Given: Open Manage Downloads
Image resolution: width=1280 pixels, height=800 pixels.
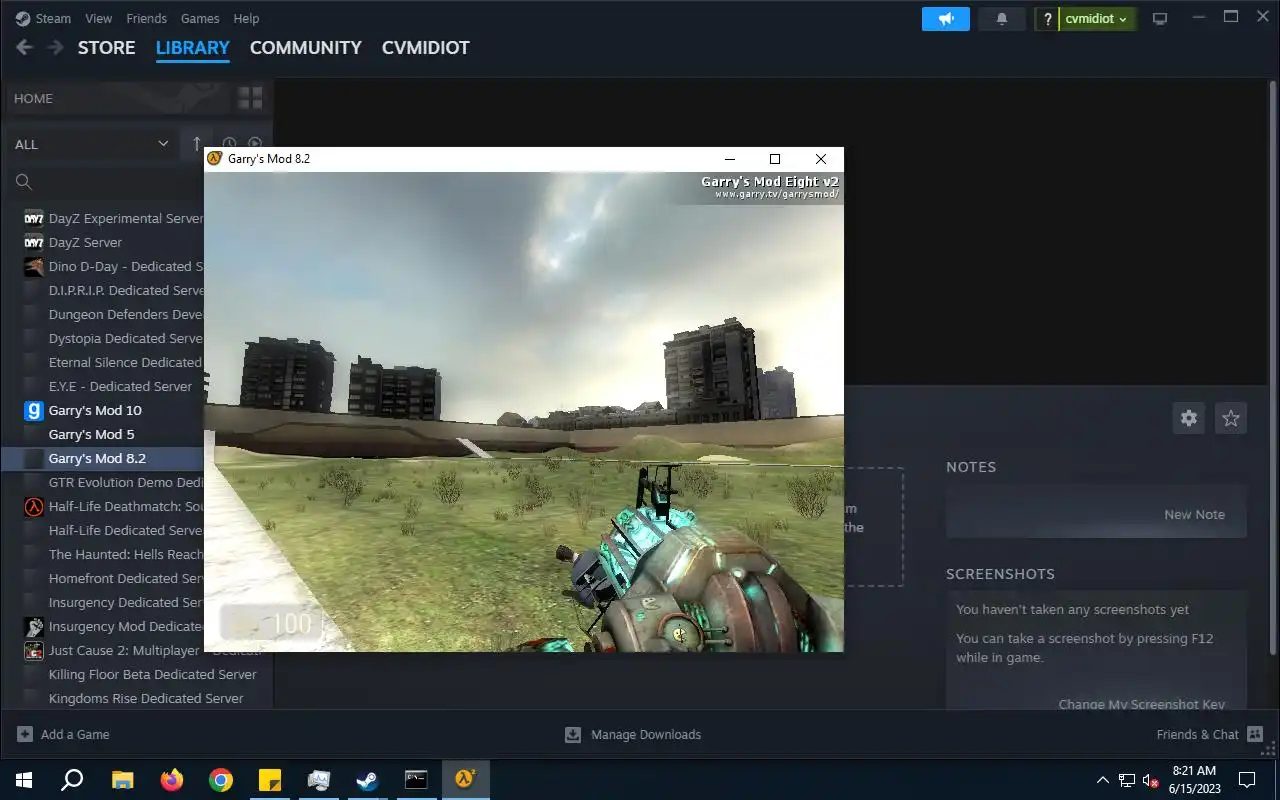Looking at the screenshot, I should (x=633, y=734).
